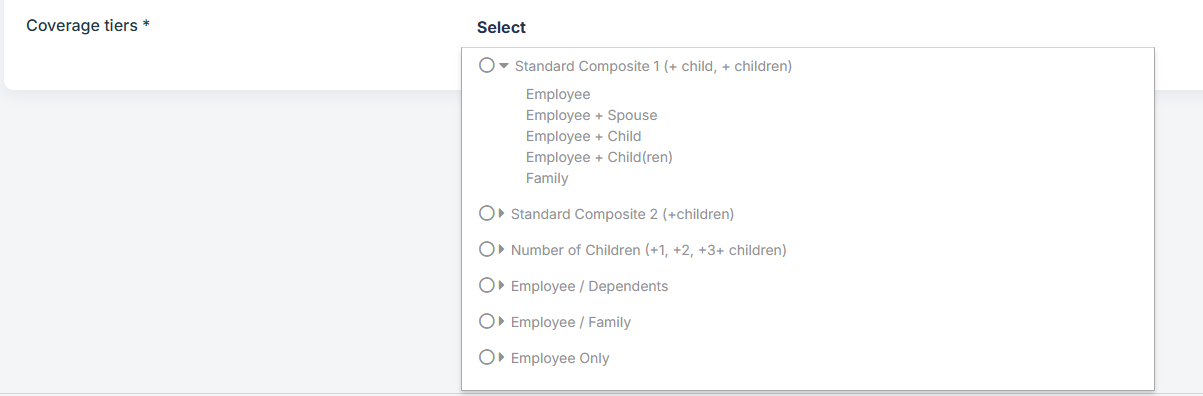Screen dimensions: 1203x396
Task: Select the Number of Children radio button
Action: click(x=487, y=249)
